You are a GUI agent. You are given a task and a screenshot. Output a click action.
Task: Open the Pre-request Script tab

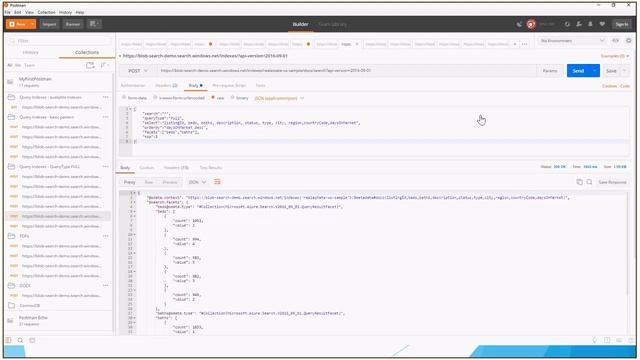click(229, 85)
